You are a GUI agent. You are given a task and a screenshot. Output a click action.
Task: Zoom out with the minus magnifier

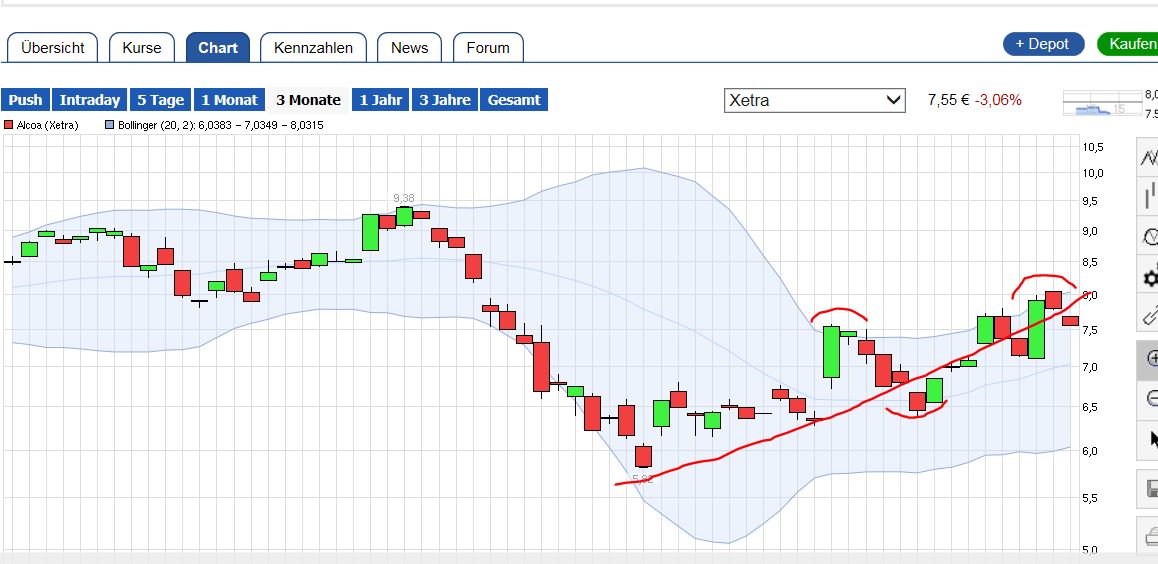tap(1149, 399)
